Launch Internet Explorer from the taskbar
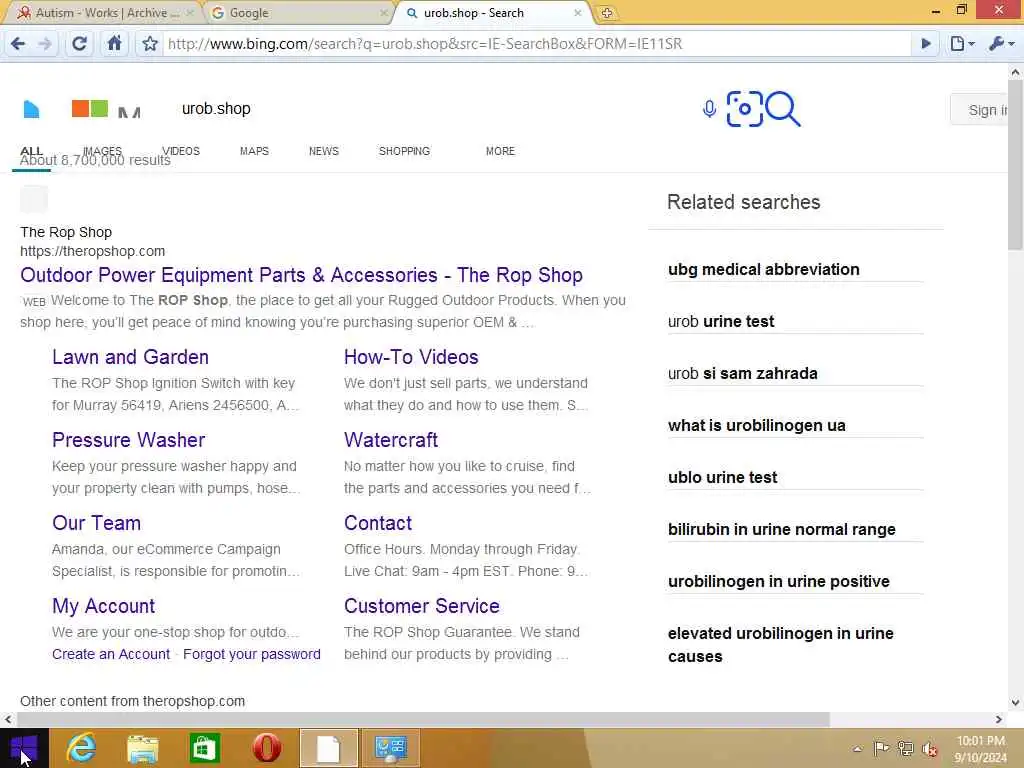 point(82,748)
